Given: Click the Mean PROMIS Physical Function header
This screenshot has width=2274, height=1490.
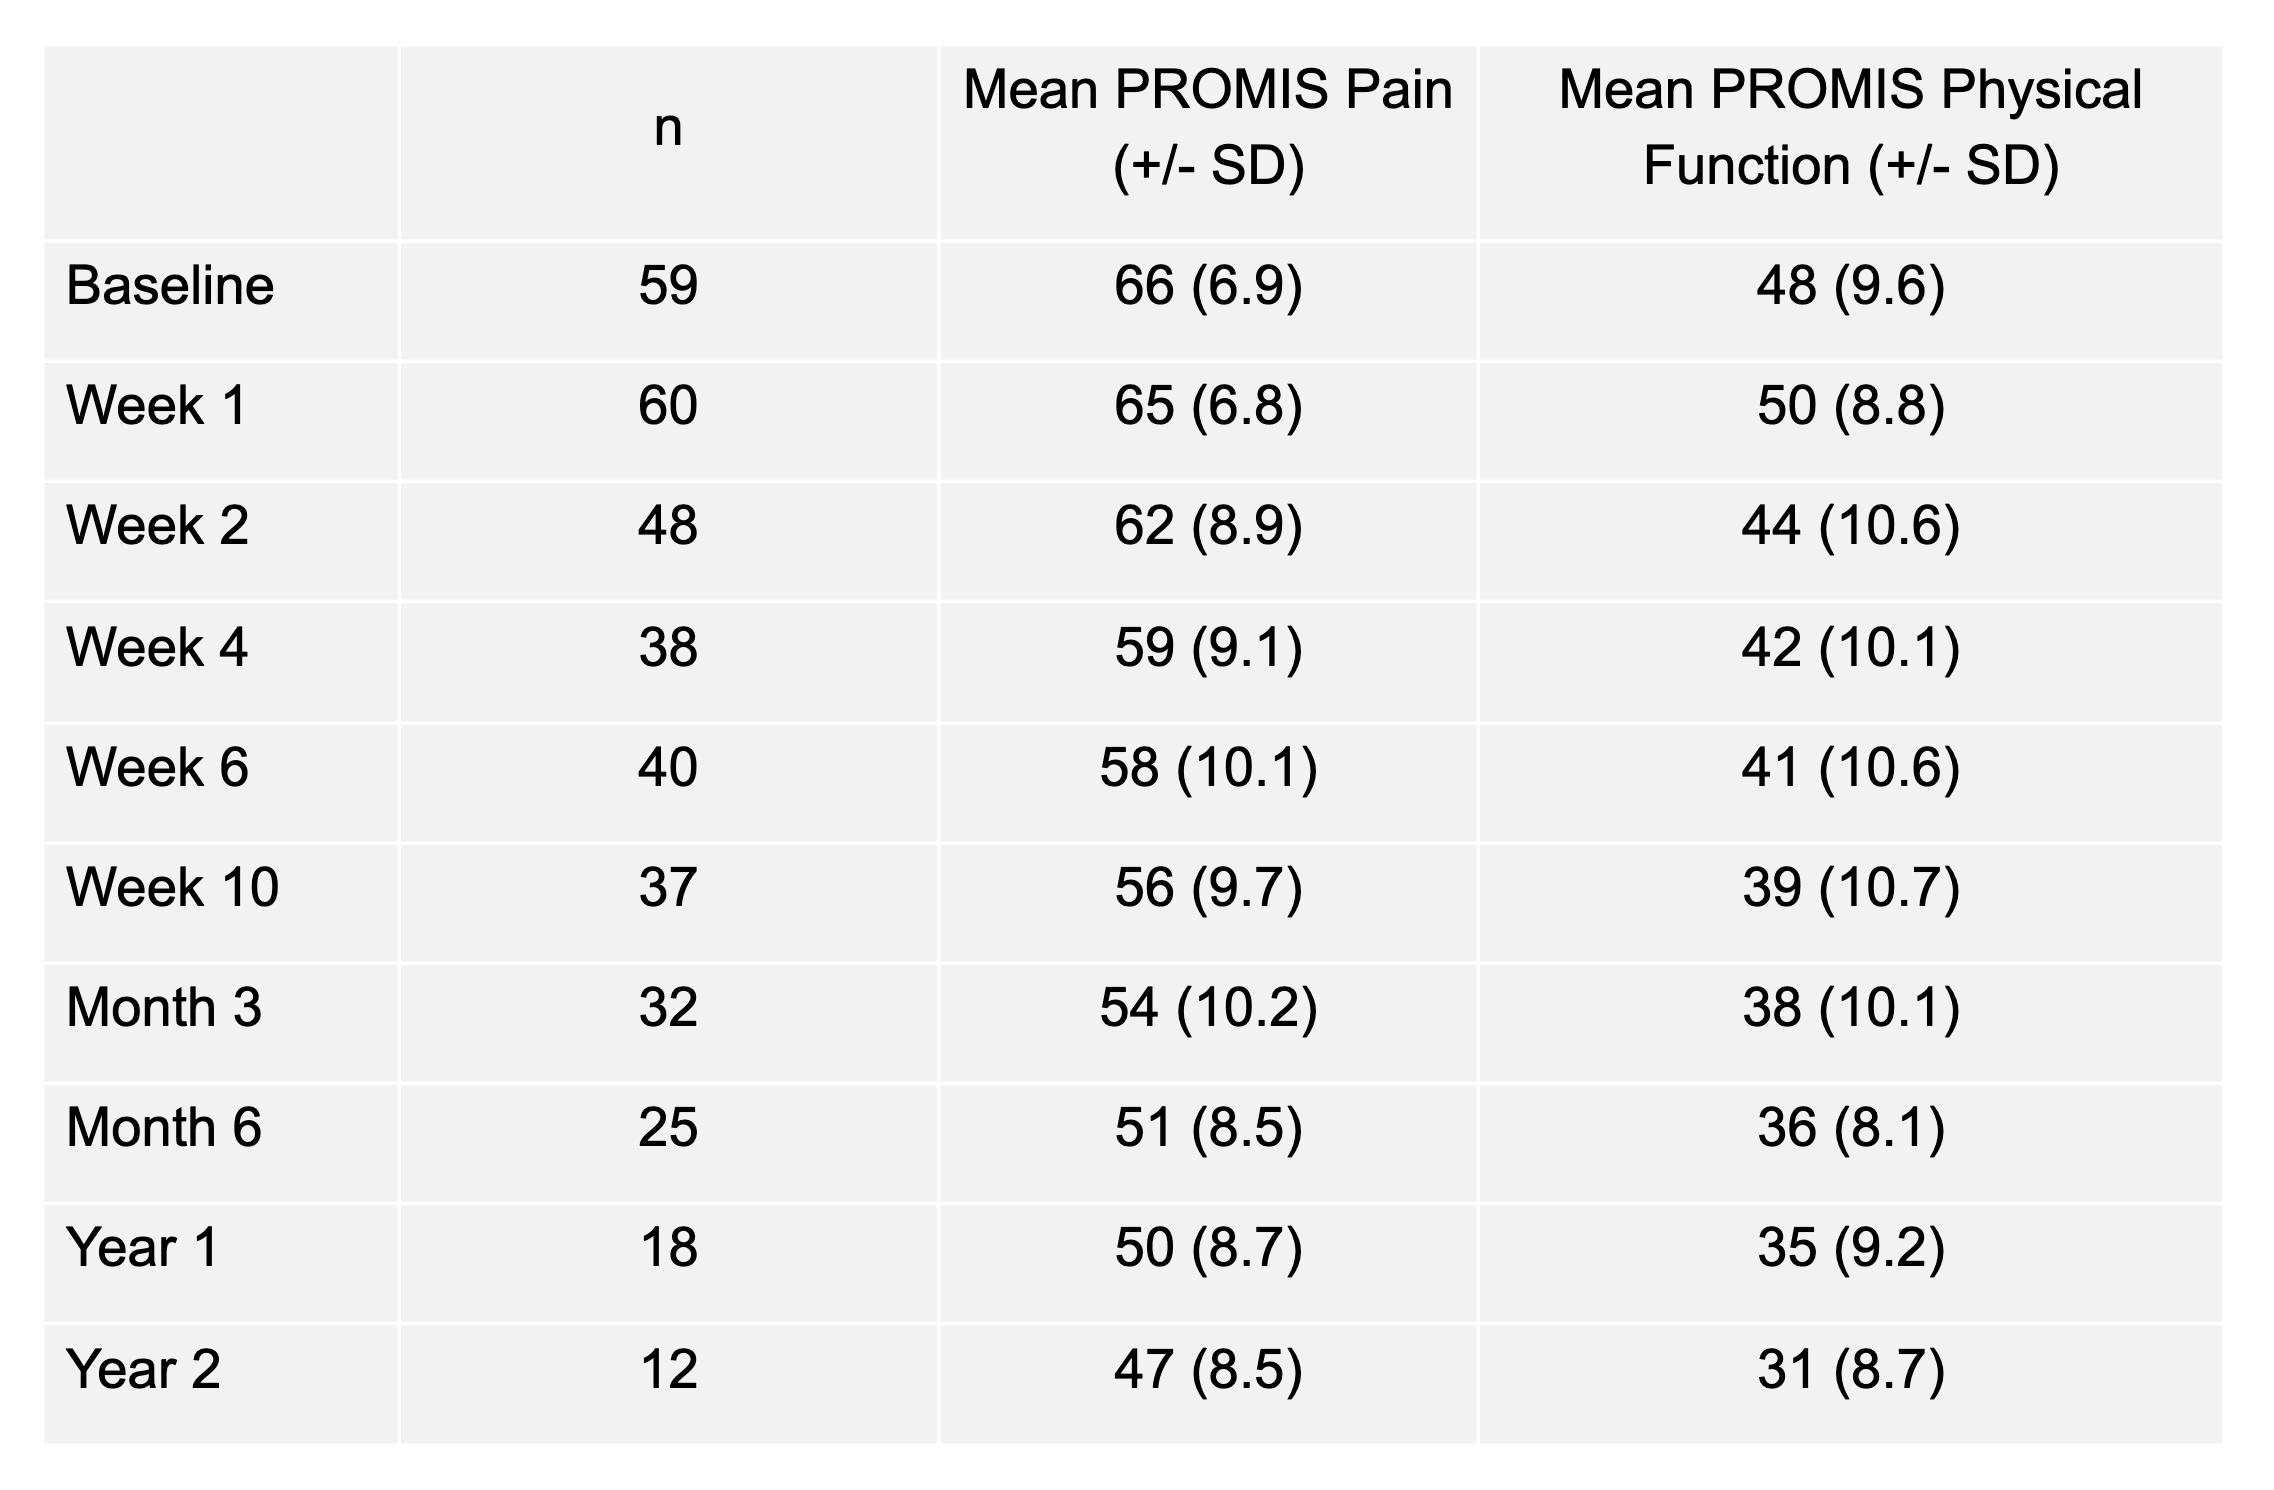Looking at the screenshot, I should point(1850,127).
